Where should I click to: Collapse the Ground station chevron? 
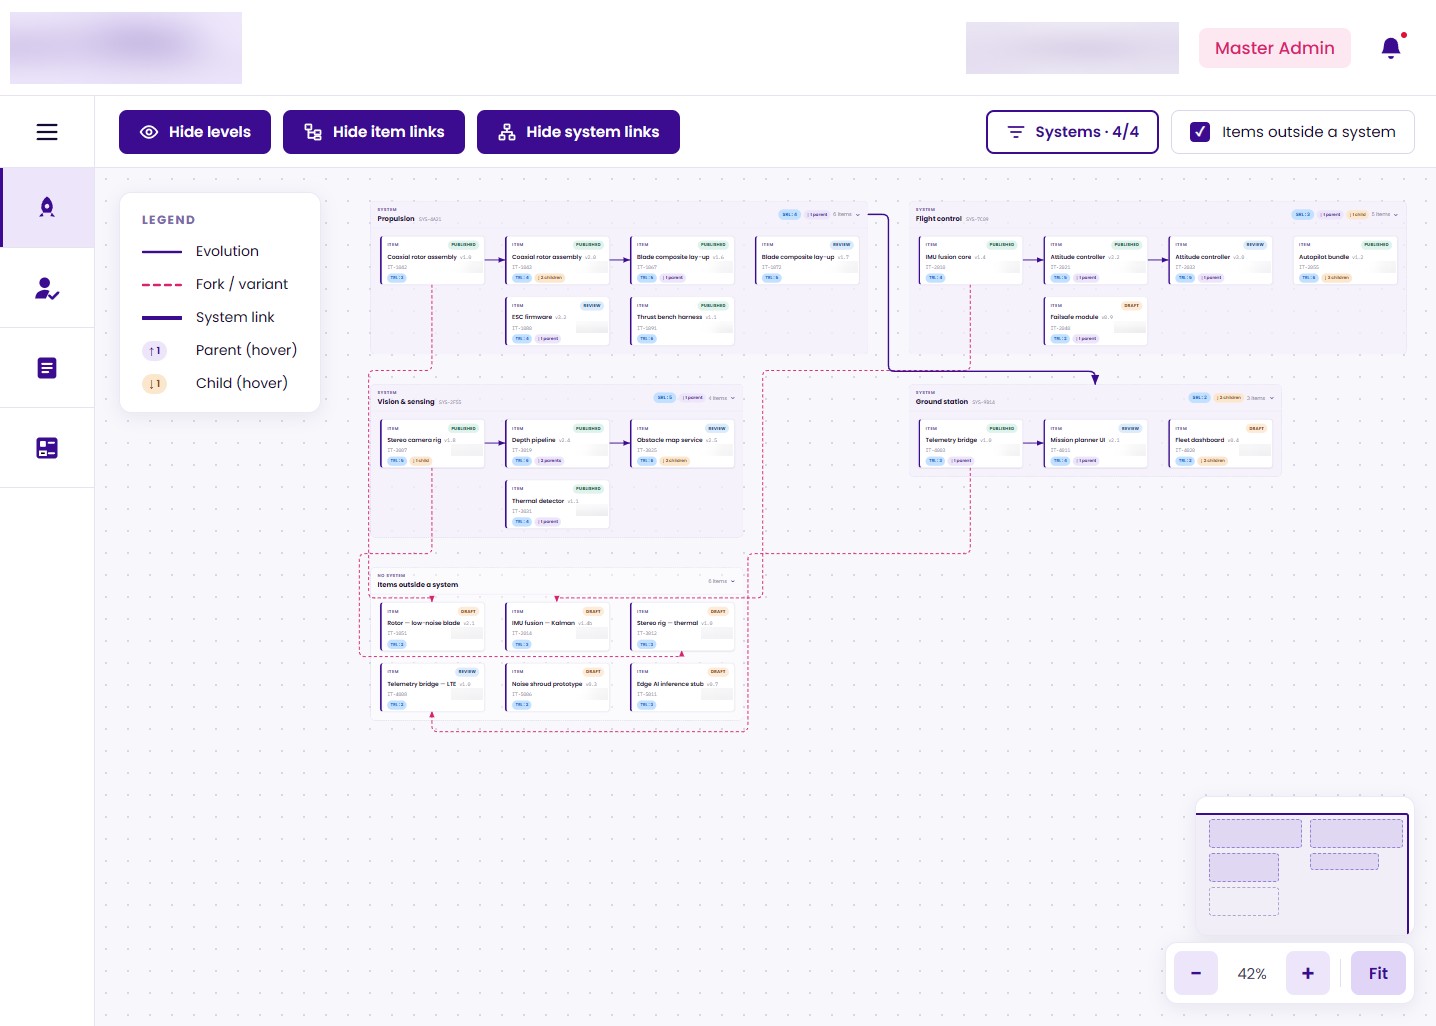coord(1272,398)
